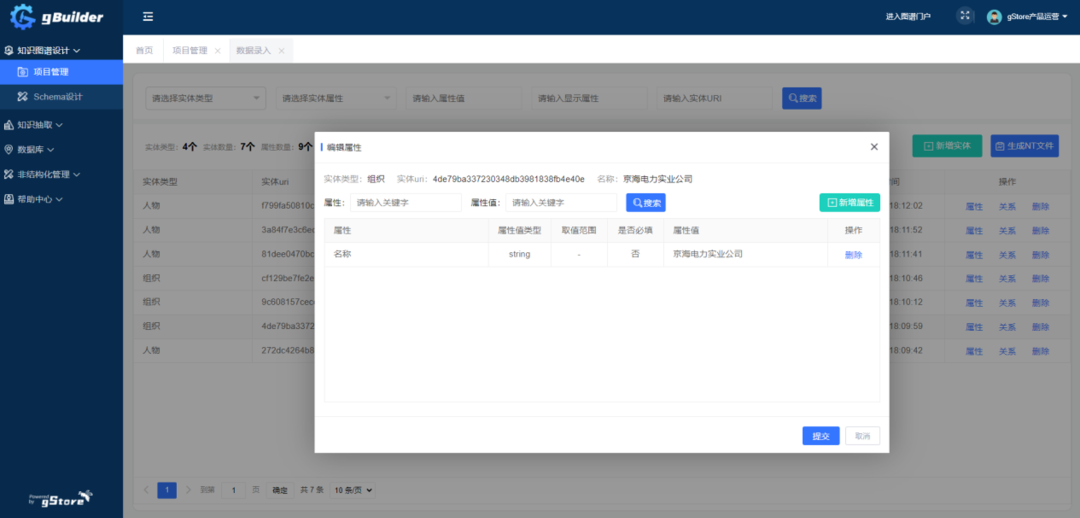Close the 项目管理 tab with its x

click(x=218, y=51)
